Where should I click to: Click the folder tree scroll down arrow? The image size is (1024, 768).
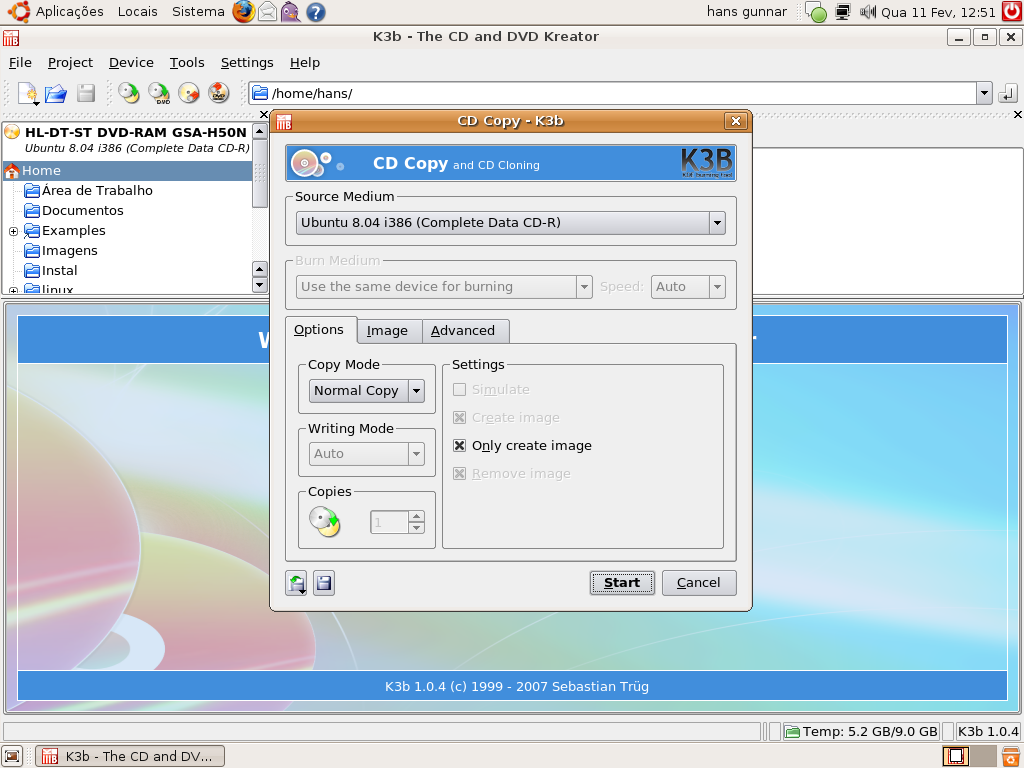pos(259,285)
